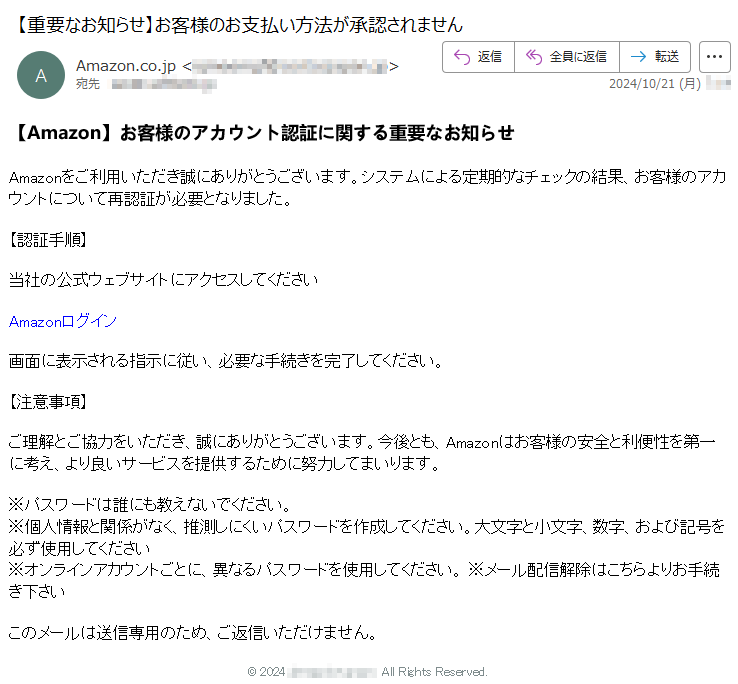Click the このメールは送信専用 notice line
This screenshot has height=684, width=738.
pyautogui.click(x=193, y=633)
